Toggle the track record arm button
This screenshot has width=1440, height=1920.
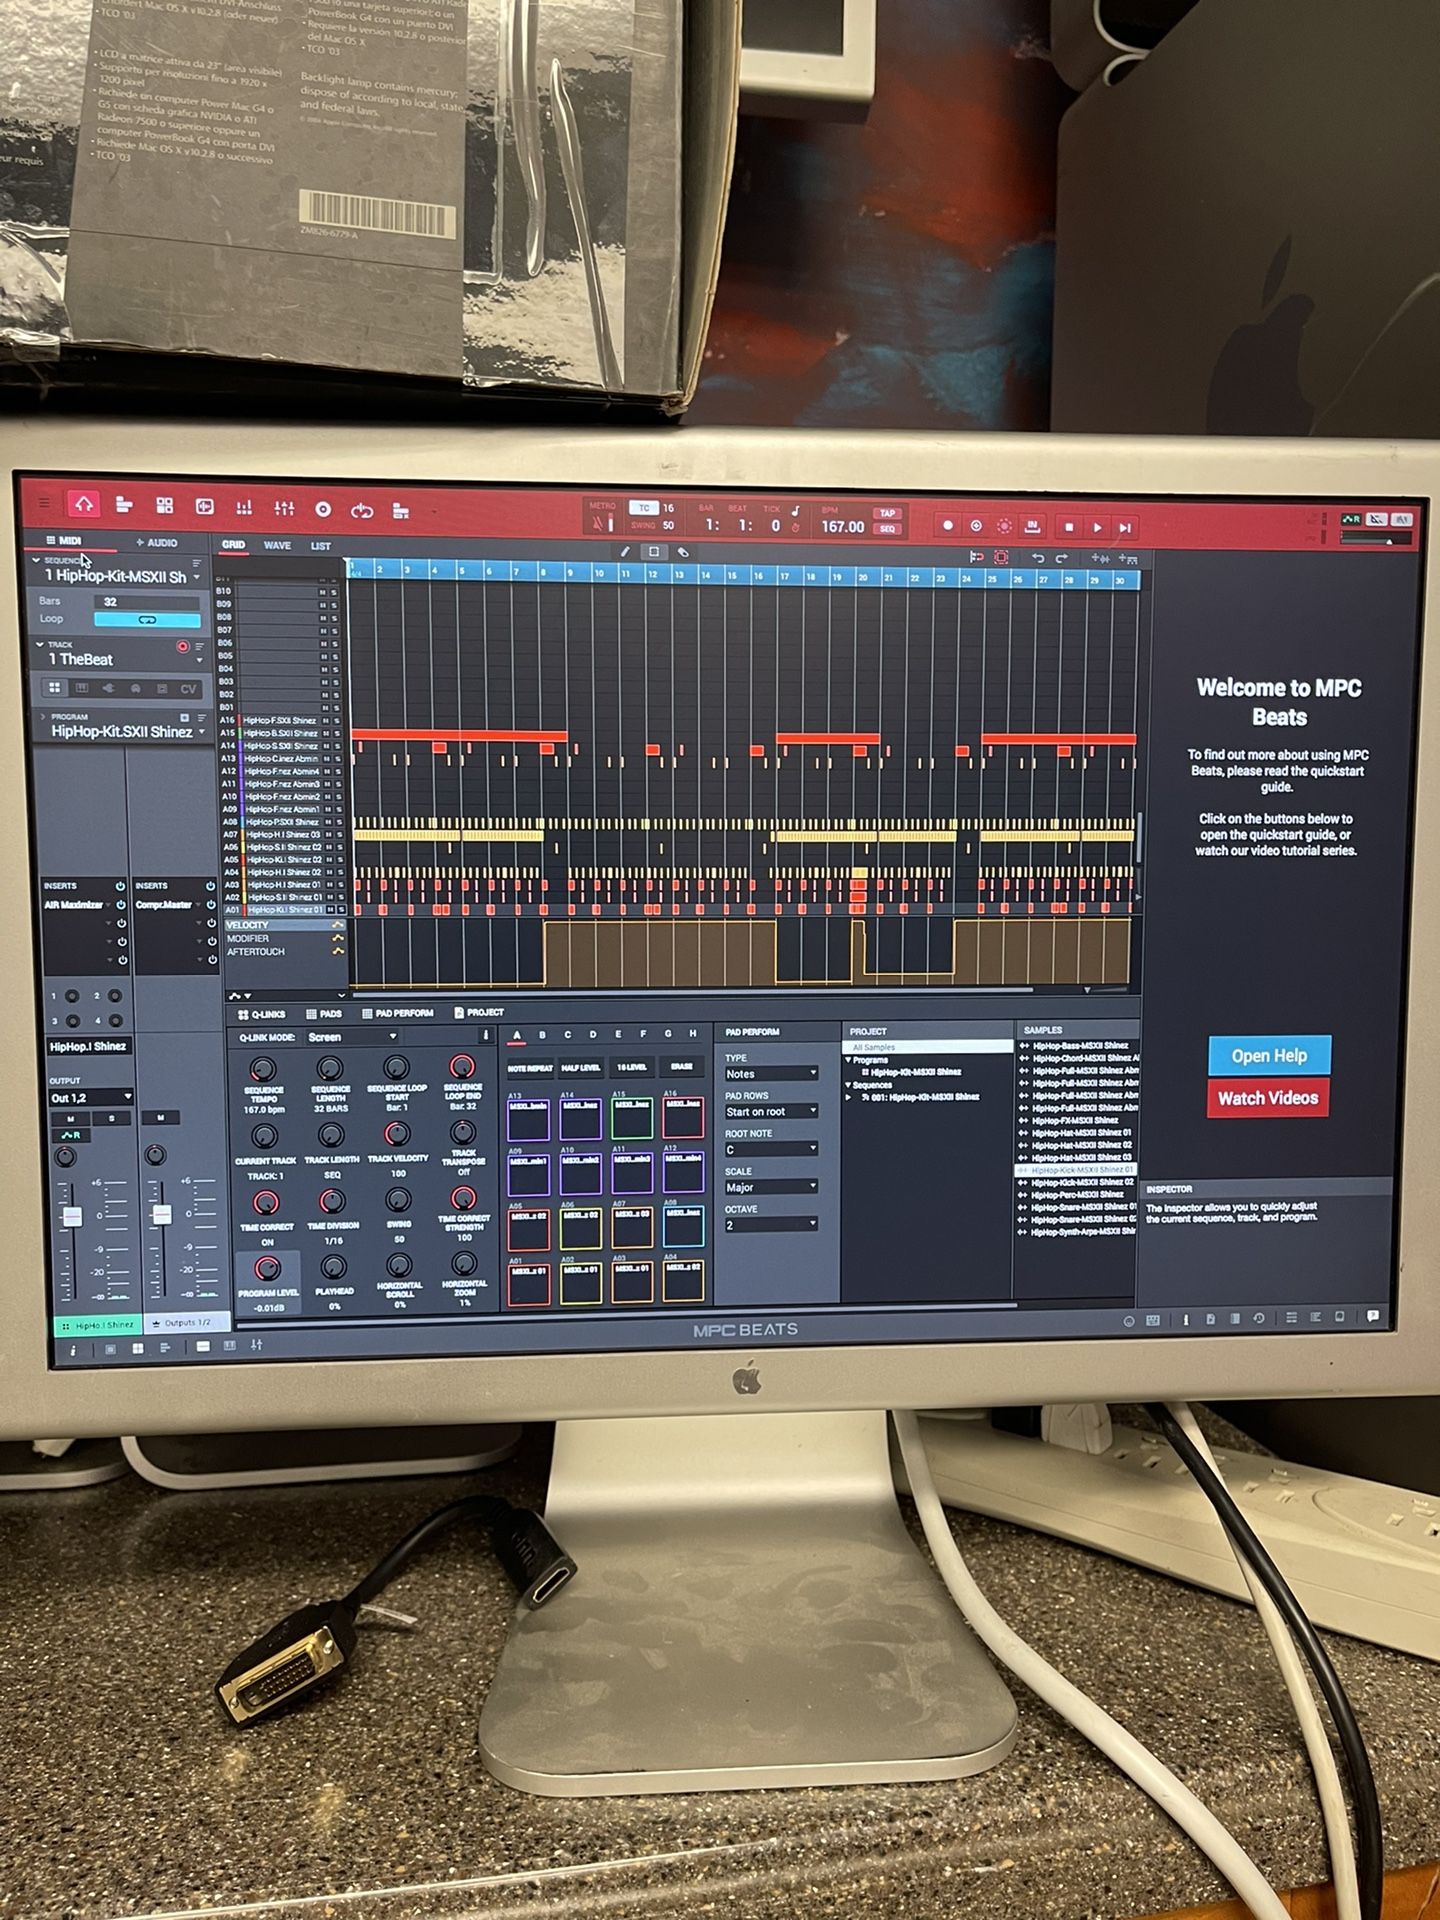pyautogui.click(x=182, y=646)
